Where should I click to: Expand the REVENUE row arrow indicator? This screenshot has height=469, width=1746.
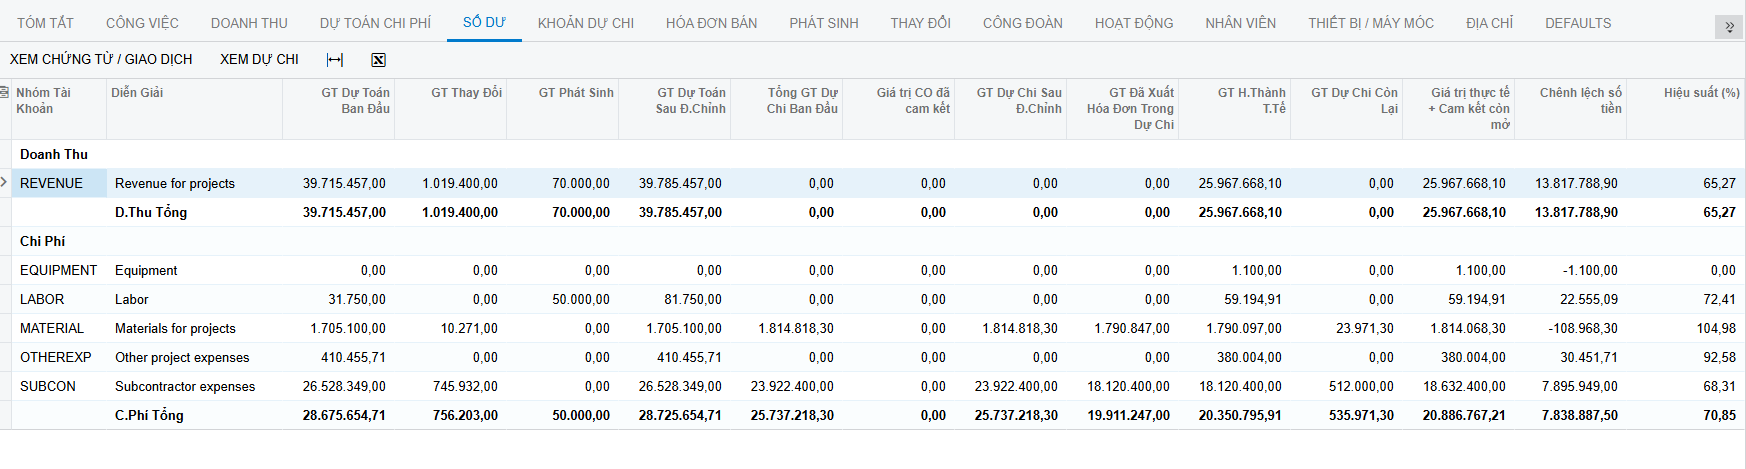4,182
